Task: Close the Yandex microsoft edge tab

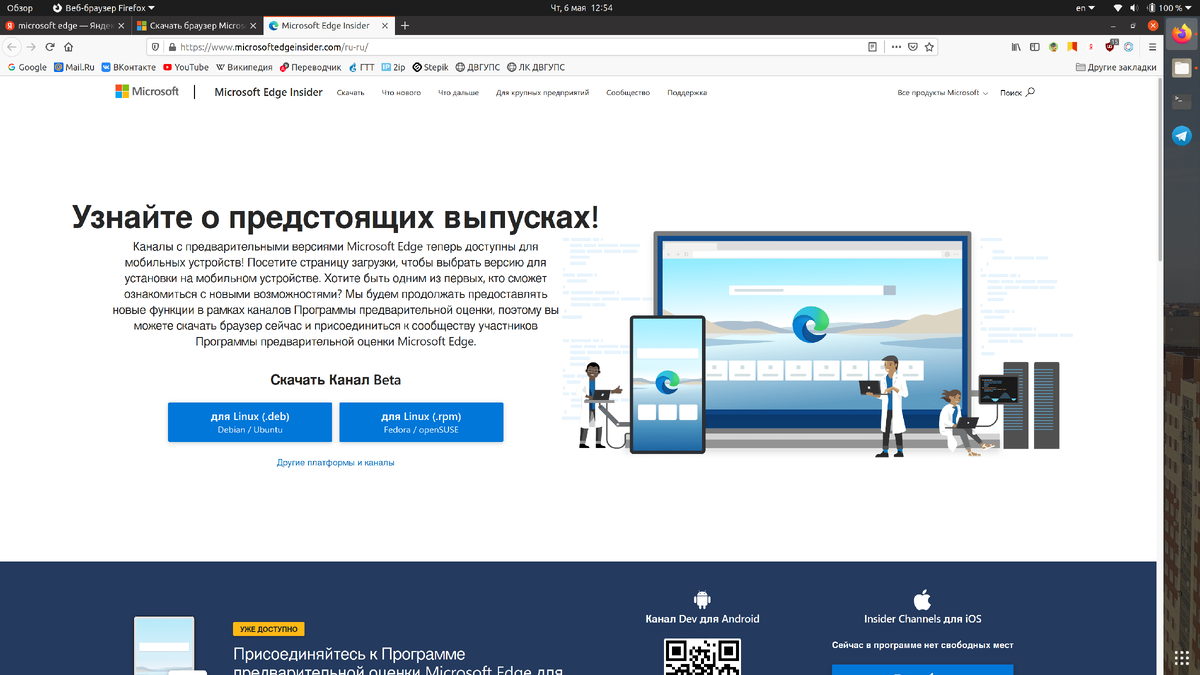Action: (x=122, y=25)
